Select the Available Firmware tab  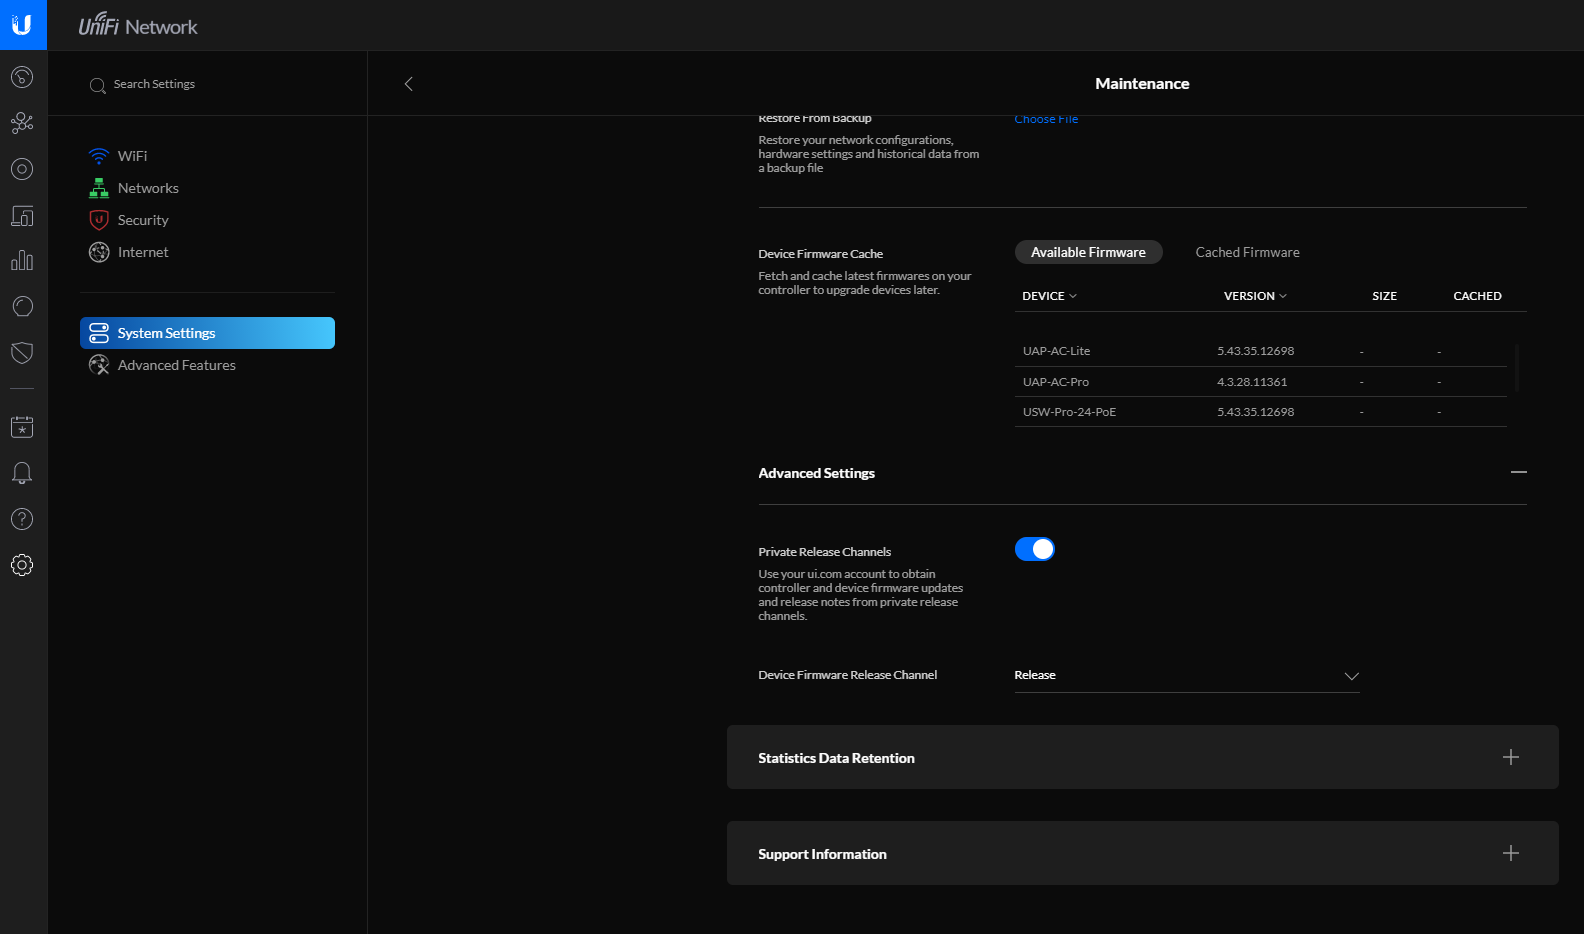[1088, 252]
